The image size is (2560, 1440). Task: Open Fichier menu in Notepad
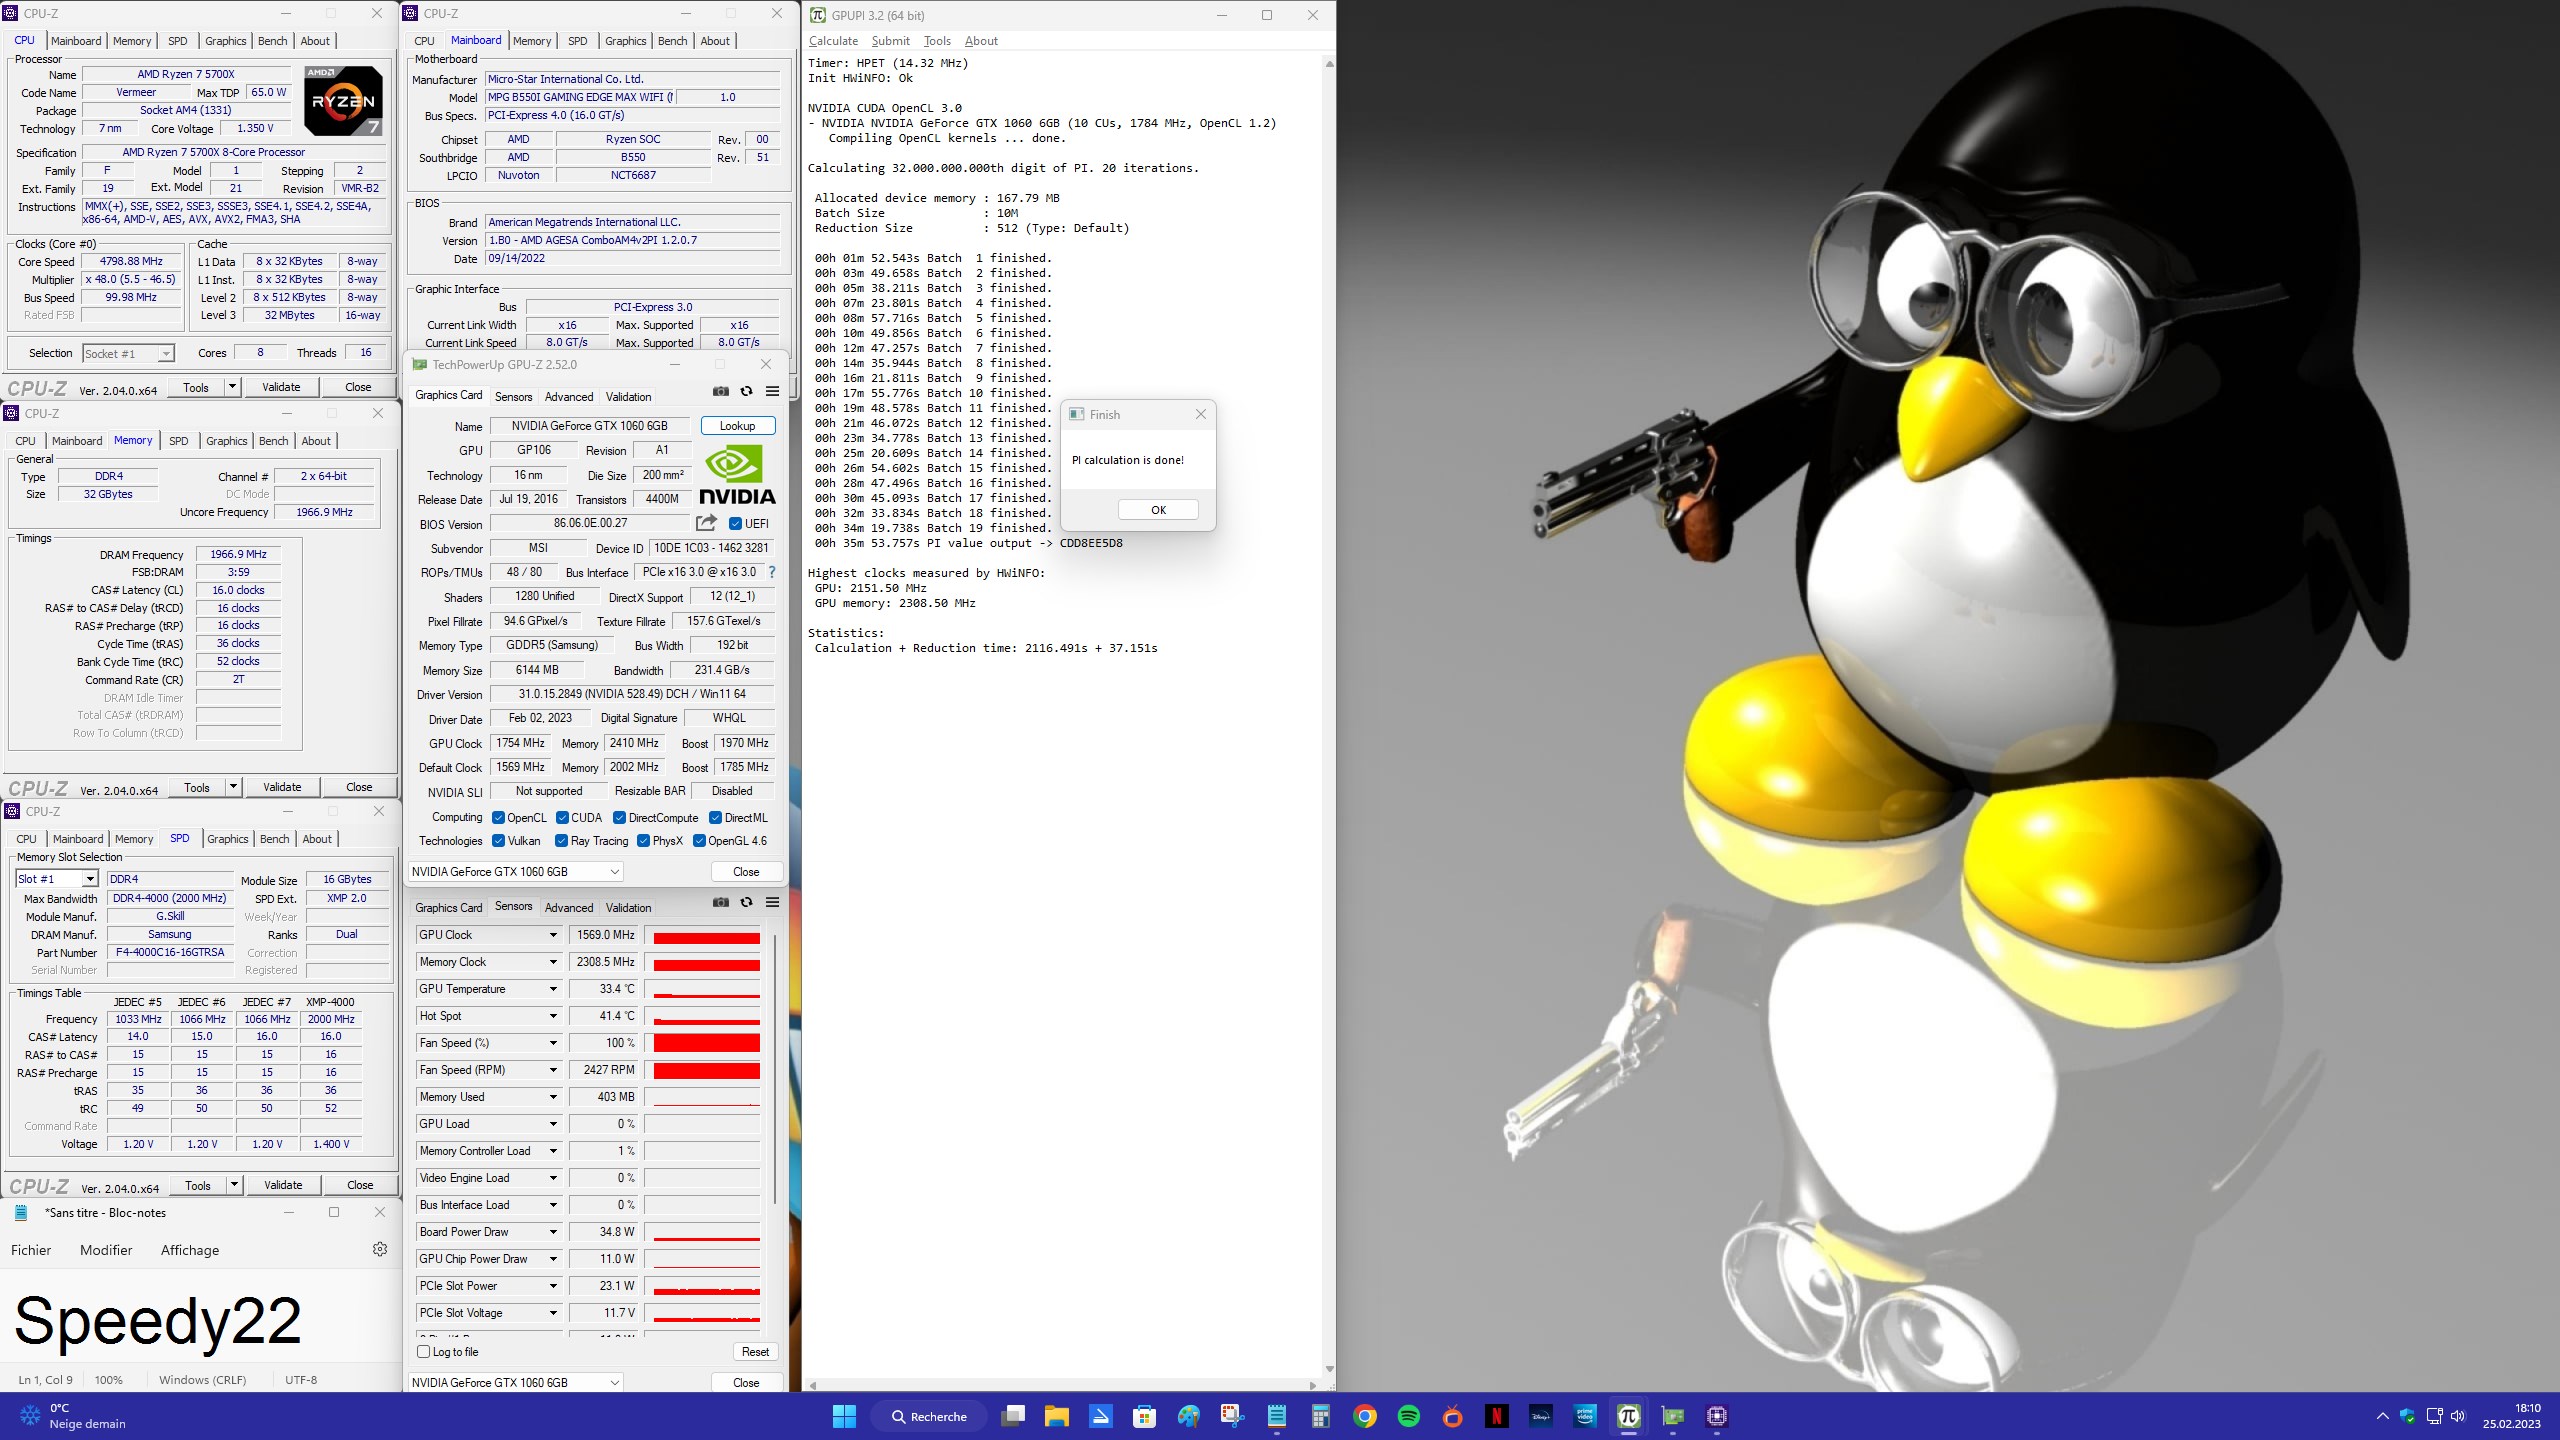pos(31,1250)
